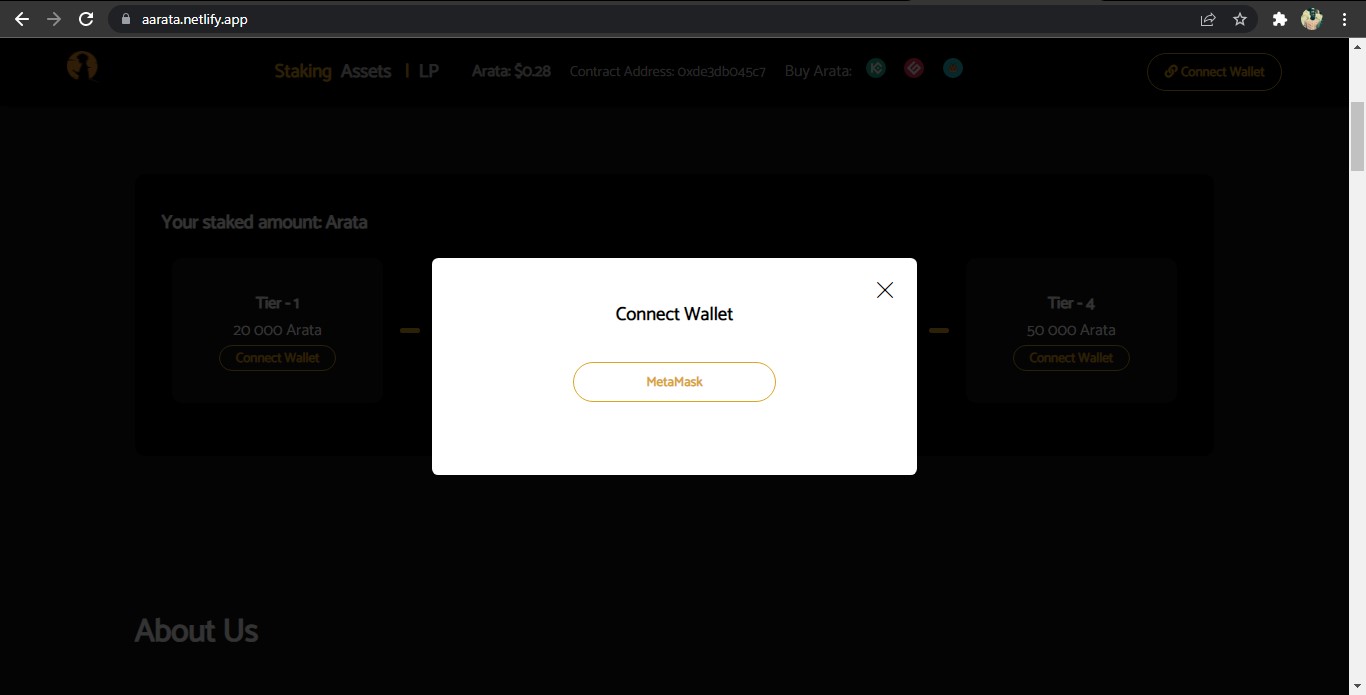Click the address bar URL aarata.netlify.app
The width and height of the screenshot is (1366, 695).
tap(195, 19)
